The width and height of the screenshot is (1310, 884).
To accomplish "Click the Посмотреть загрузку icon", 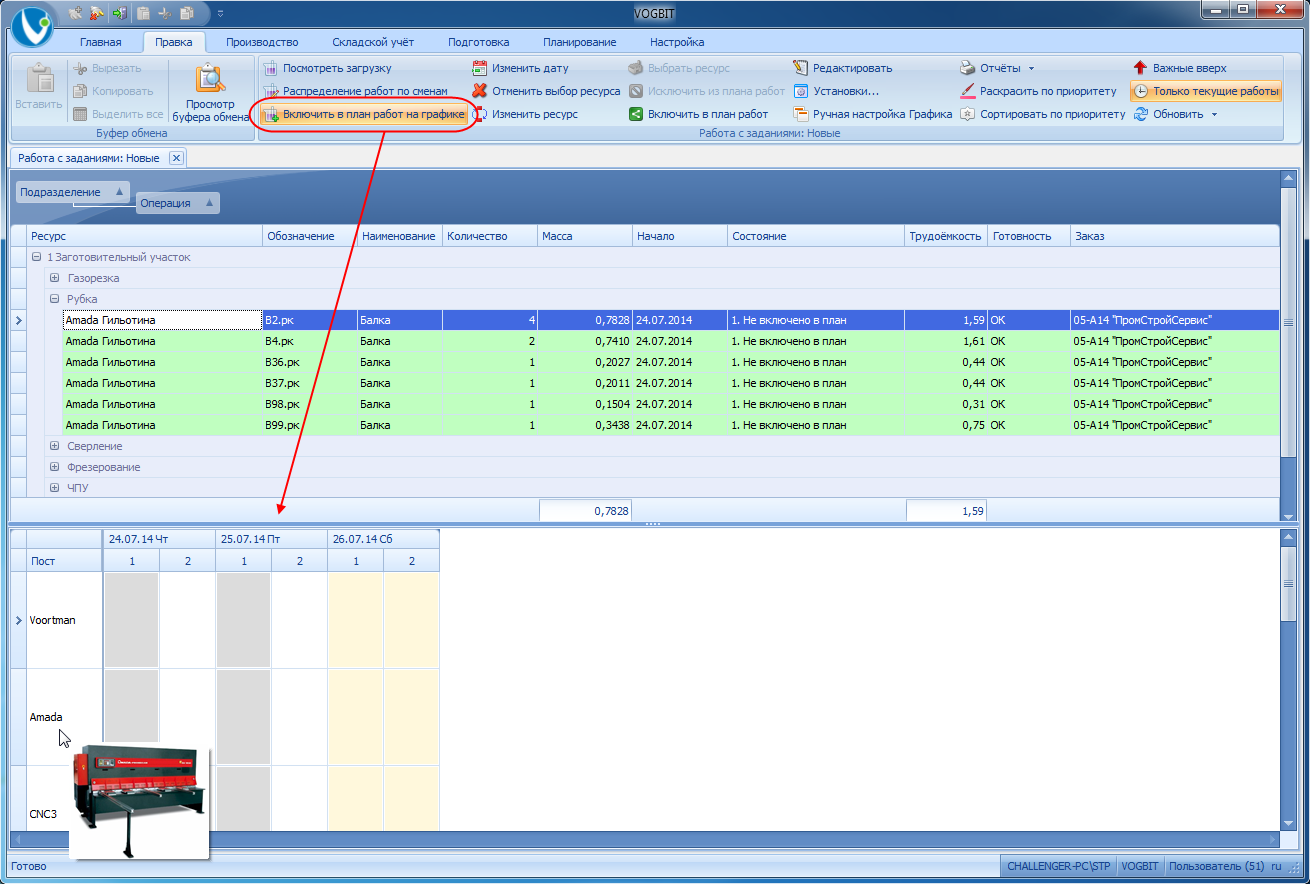I will (x=270, y=68).
